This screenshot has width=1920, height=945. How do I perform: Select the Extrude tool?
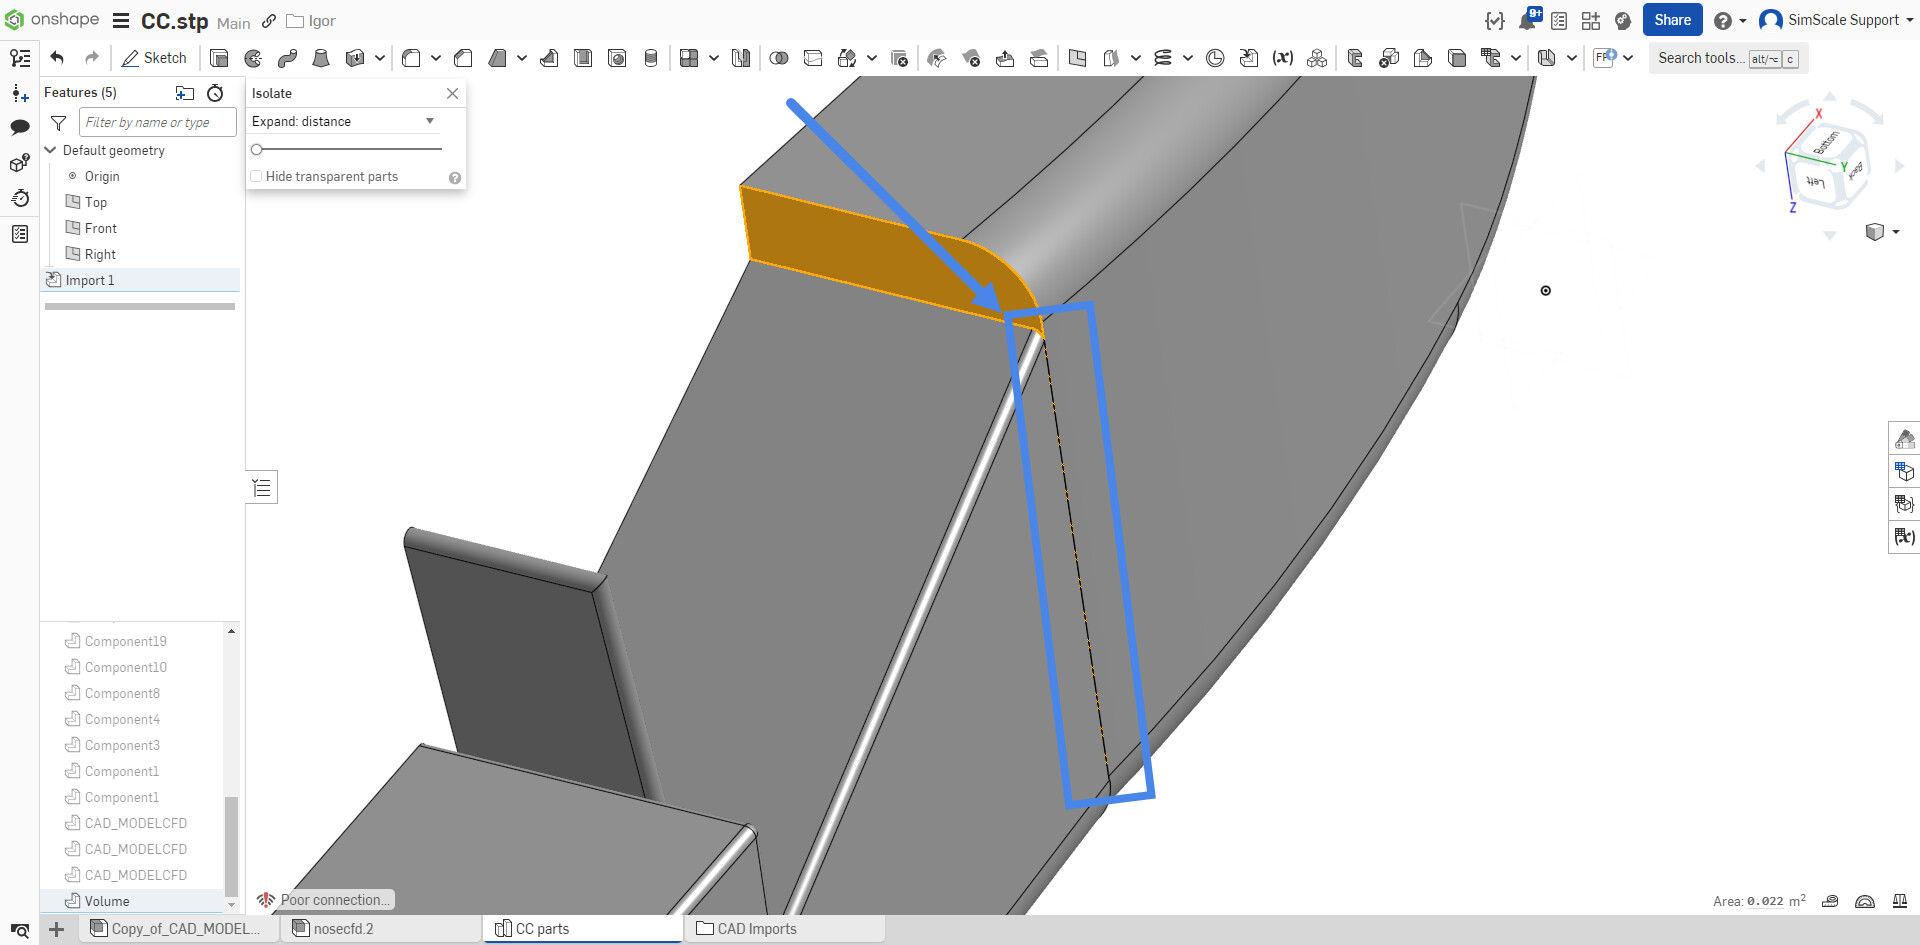219,58
